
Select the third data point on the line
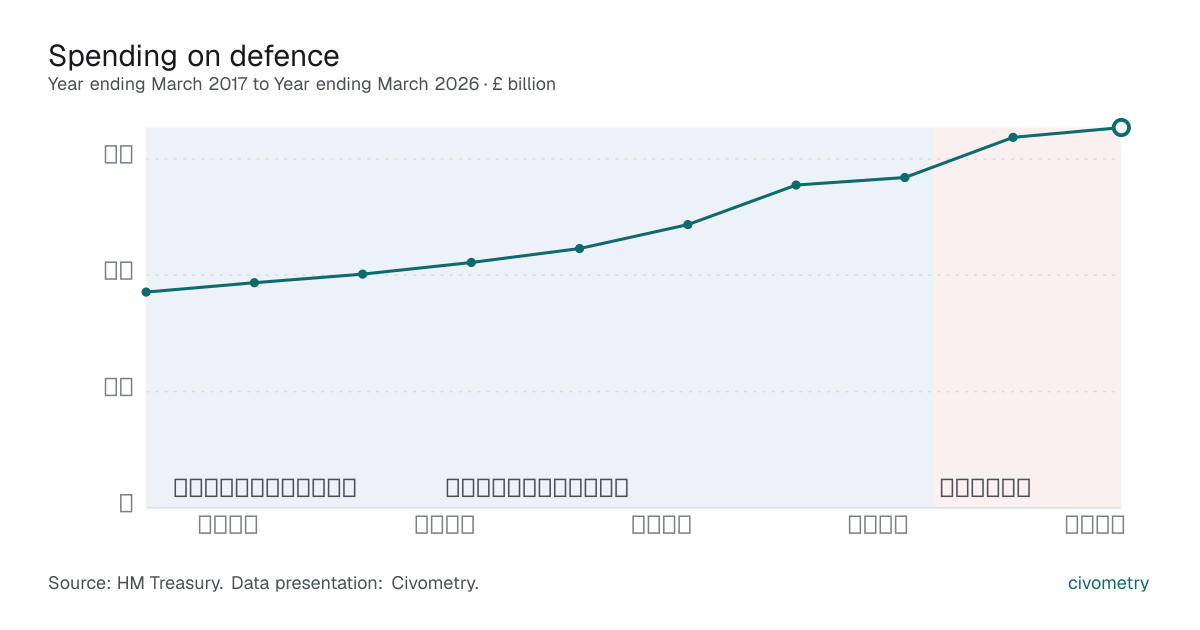tap(363, 274)
